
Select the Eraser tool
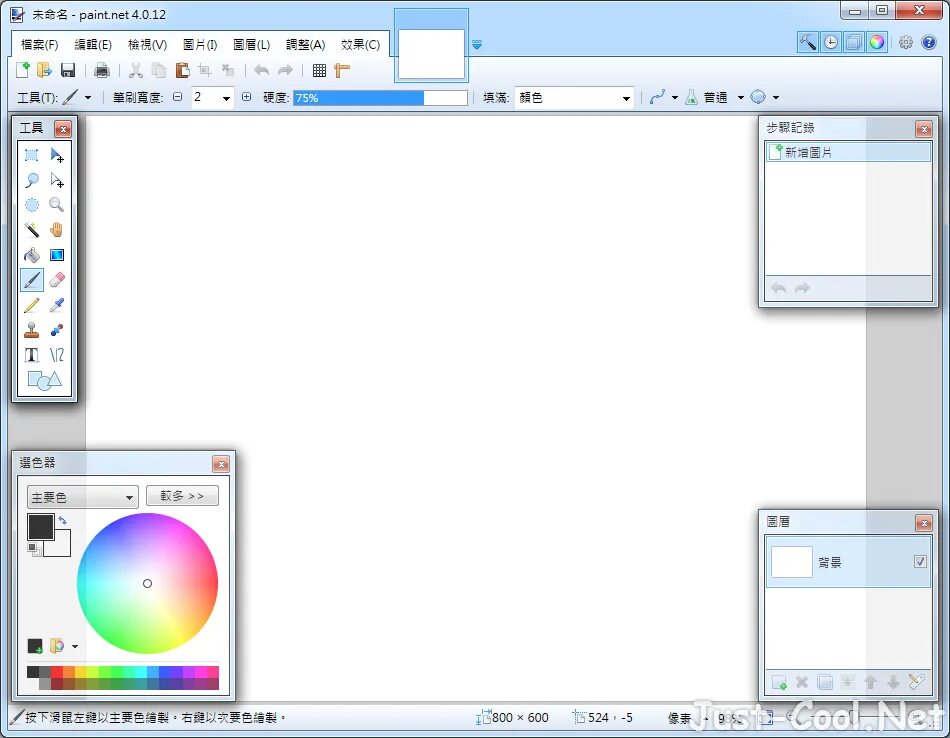57,280
